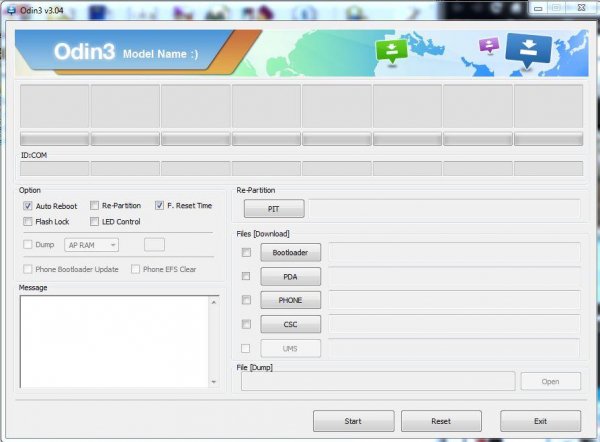Click the first progress bar slot
The width and height of the screenshot is (600, 442).
click(54, 139)
